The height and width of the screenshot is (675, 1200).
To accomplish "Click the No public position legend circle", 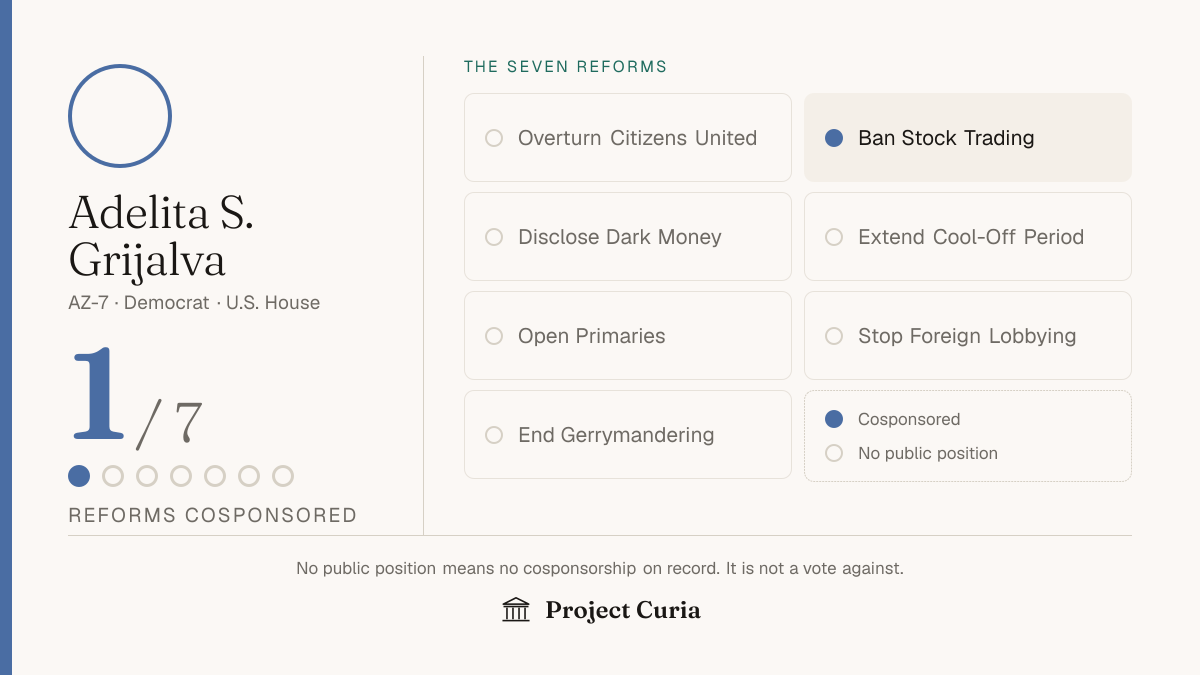I will click(834, 453).
